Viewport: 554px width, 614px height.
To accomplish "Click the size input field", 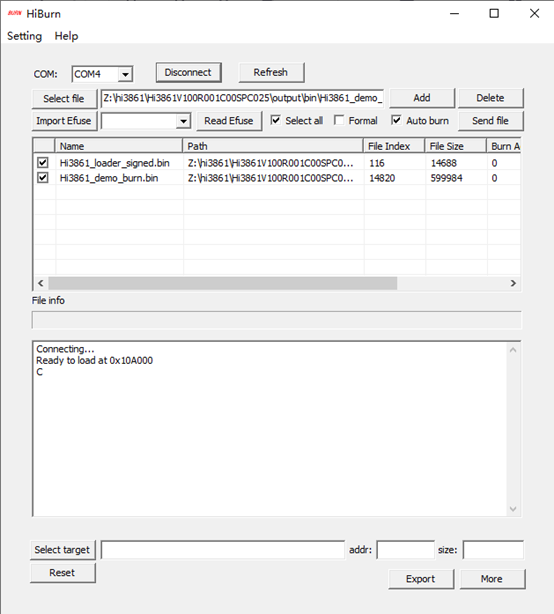I will (493, 550).
